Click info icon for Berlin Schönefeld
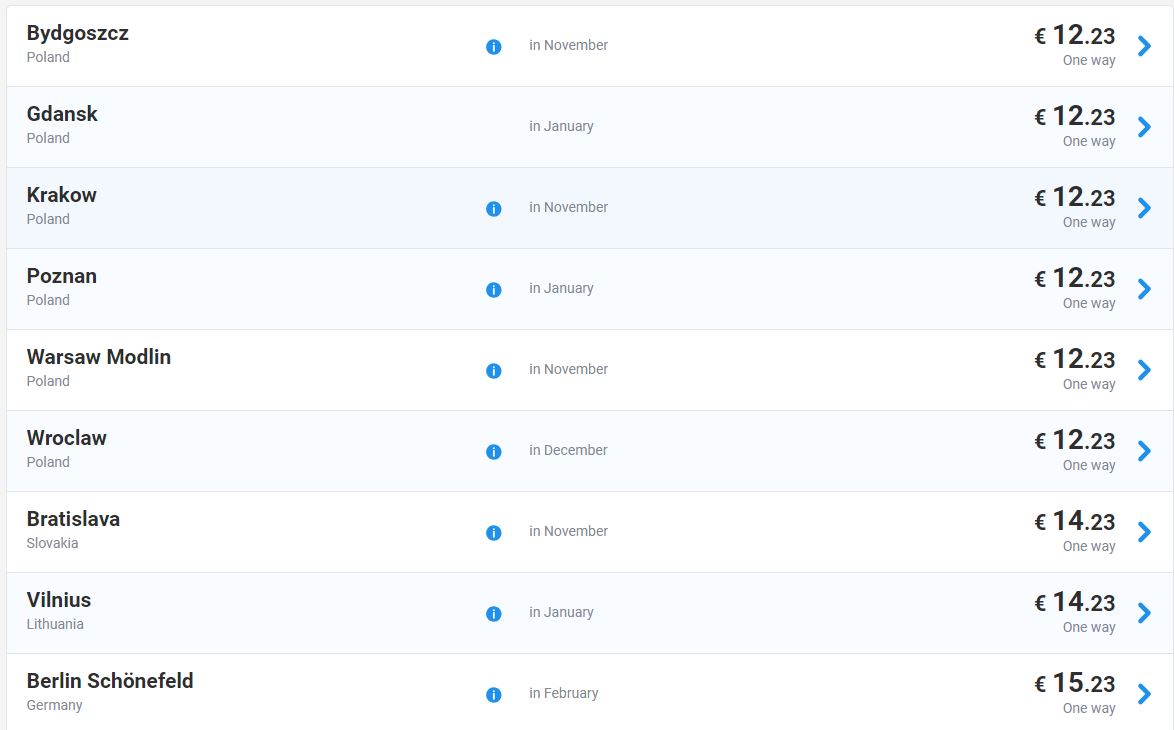1174x730 pixels. point(493,695)
